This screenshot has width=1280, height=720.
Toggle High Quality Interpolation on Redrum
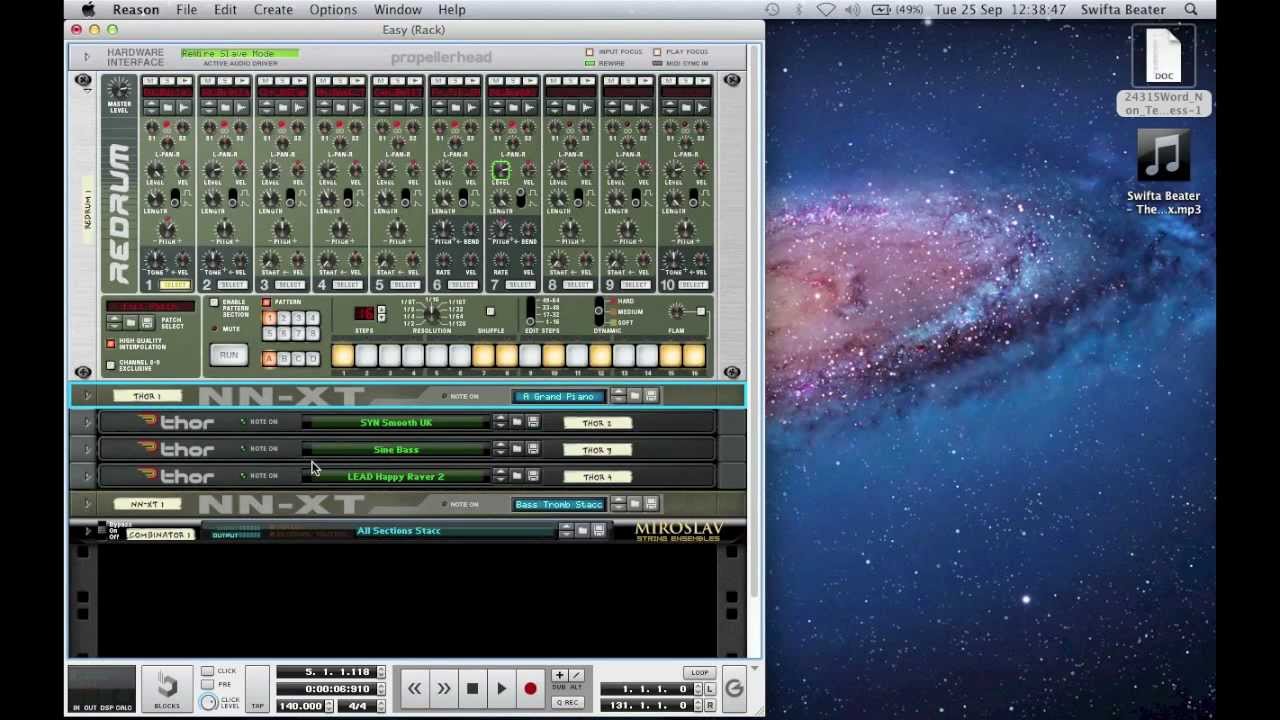pos(111,344)
